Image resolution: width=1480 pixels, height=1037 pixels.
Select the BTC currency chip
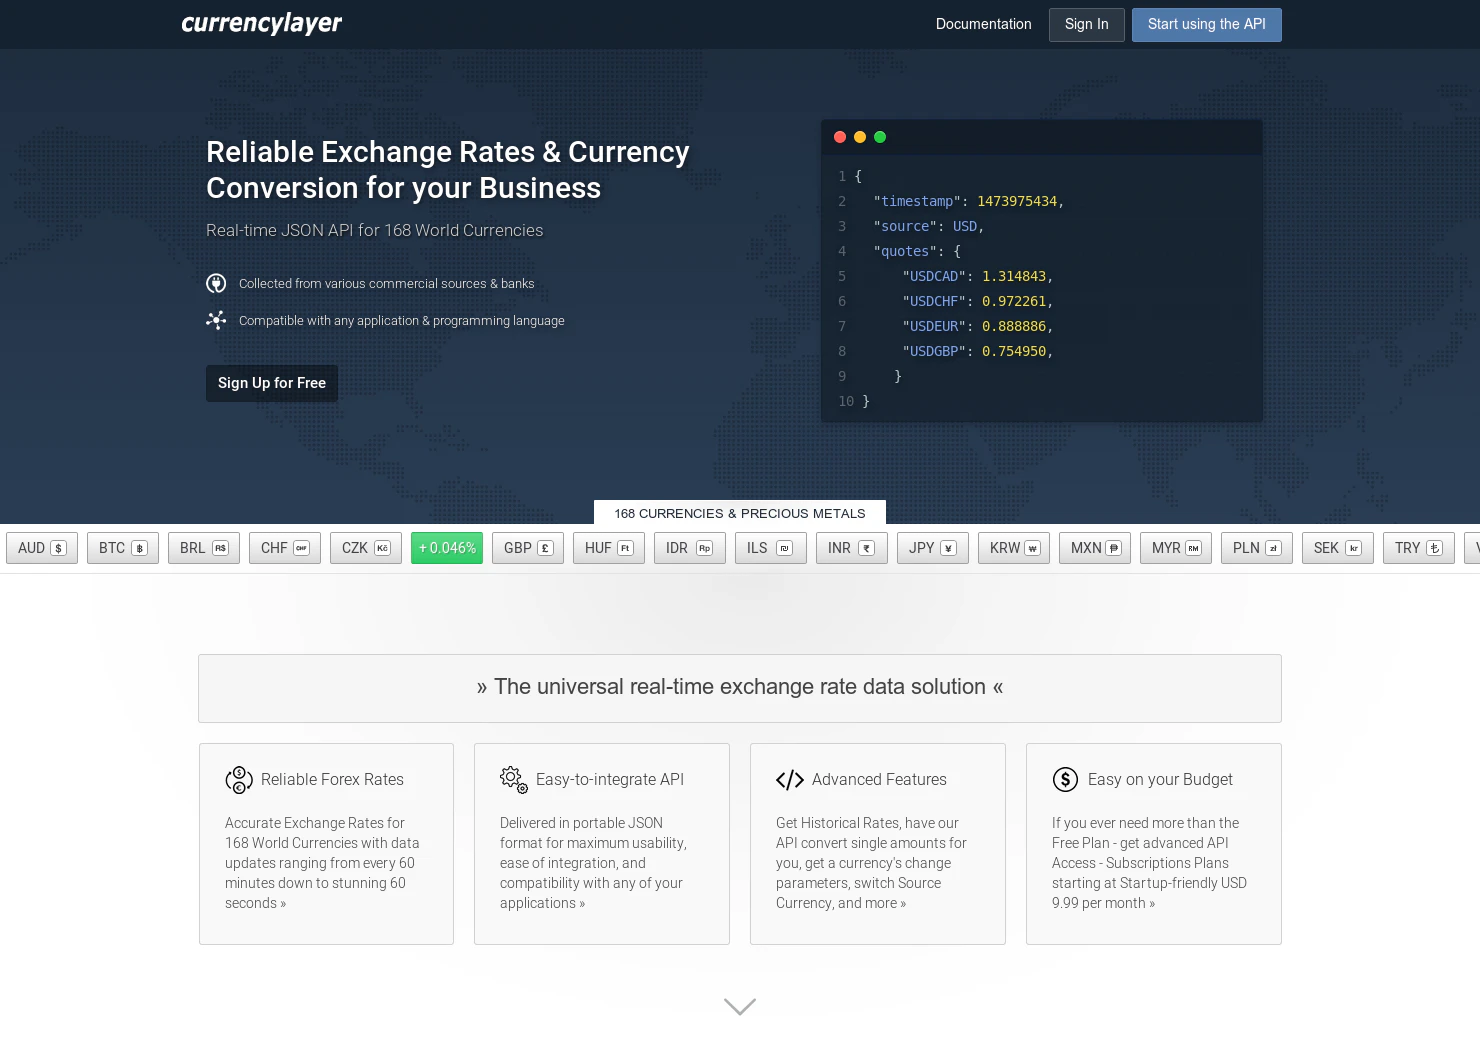123,548
